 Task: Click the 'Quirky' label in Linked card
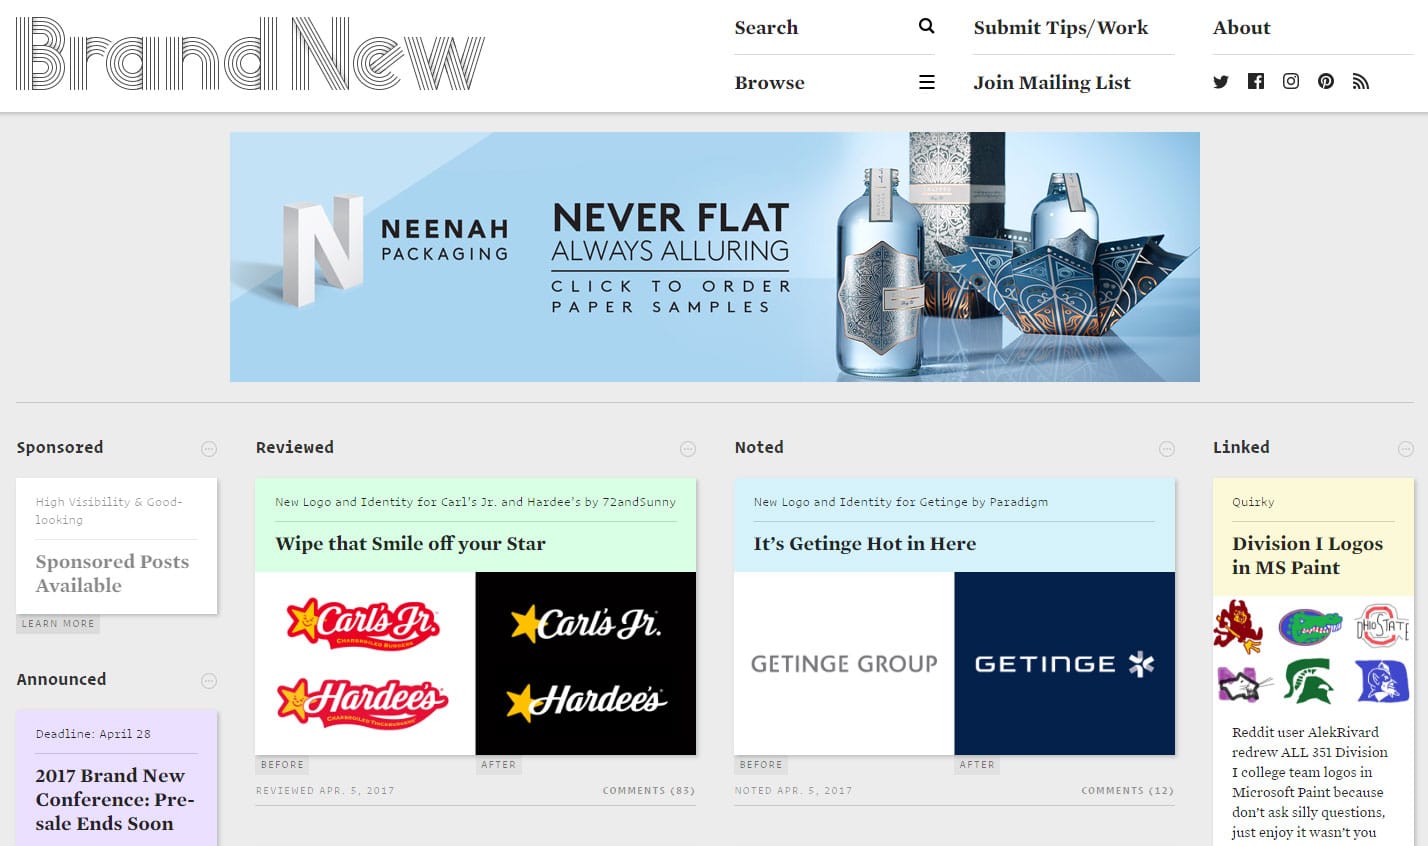click(1253, 502)
